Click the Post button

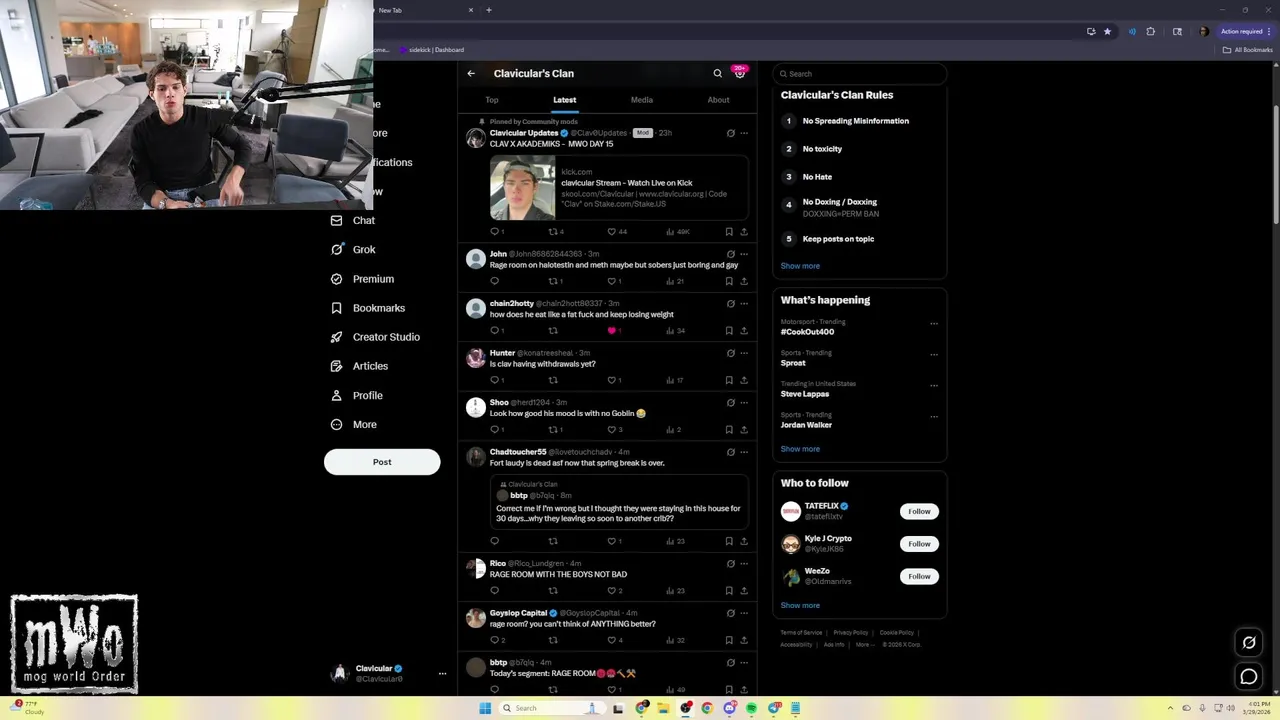(382, 462)
